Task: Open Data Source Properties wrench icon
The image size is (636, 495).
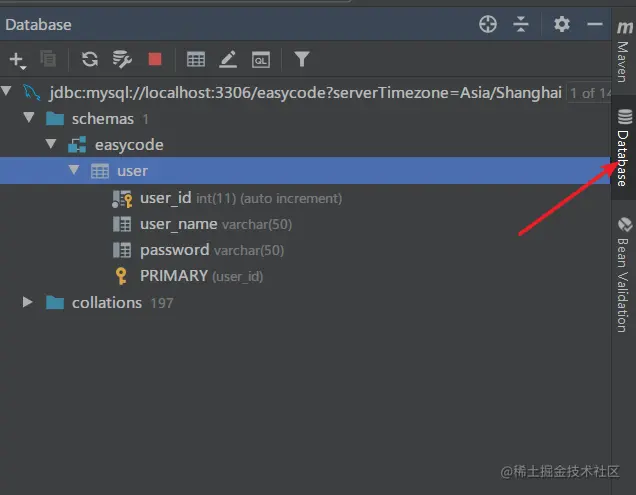Action: [x=122, y=60]
